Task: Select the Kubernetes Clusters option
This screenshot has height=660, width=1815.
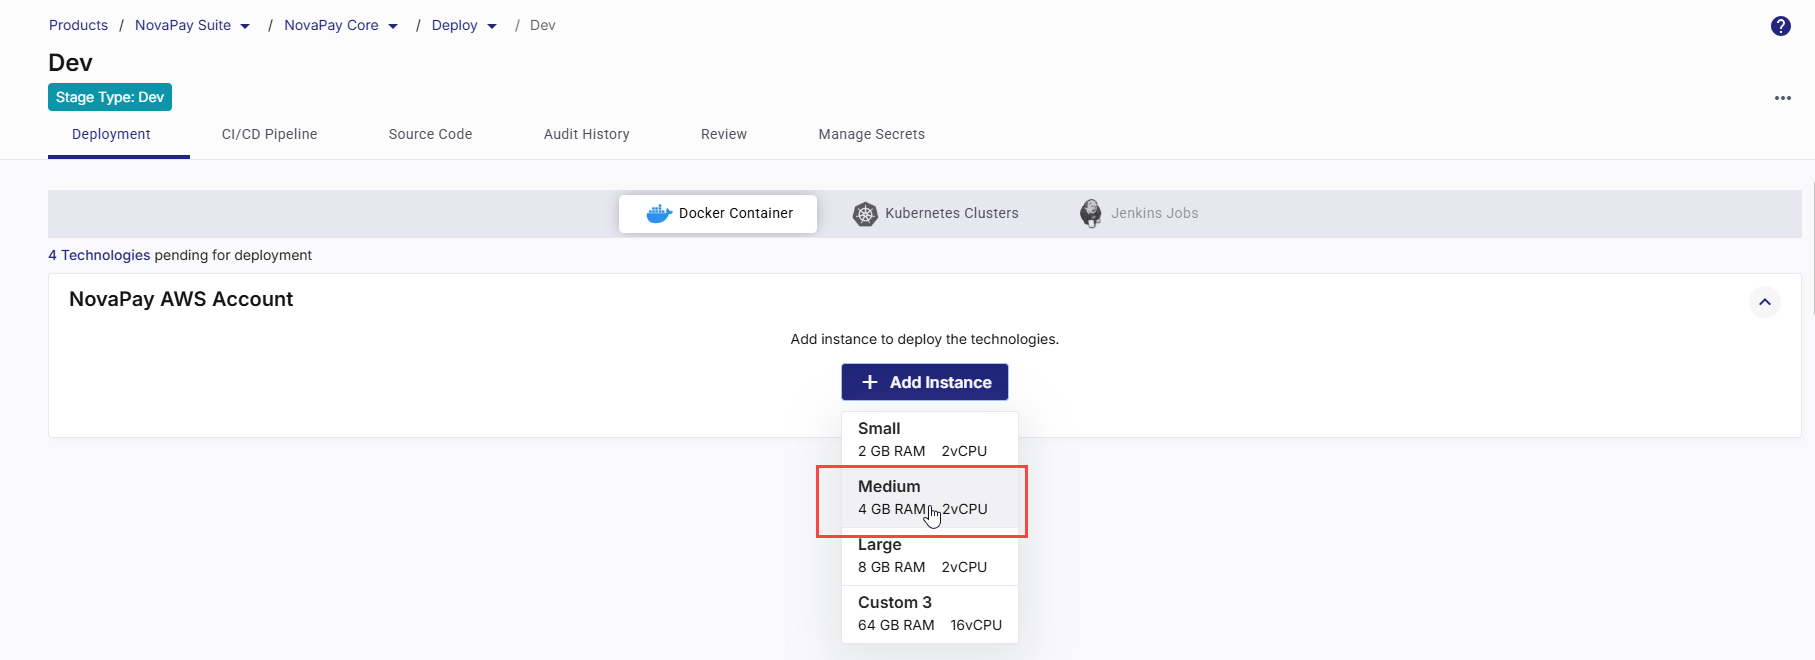Action: (x=936, y=213)
